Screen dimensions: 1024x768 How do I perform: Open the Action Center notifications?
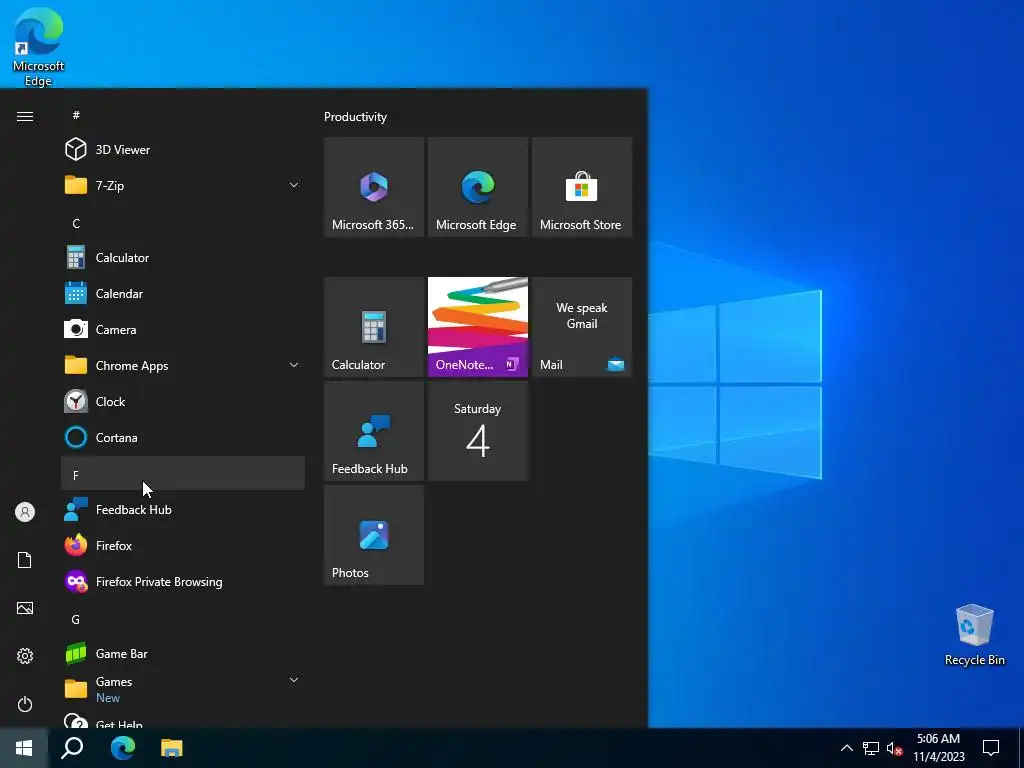[x=991, y=748]
